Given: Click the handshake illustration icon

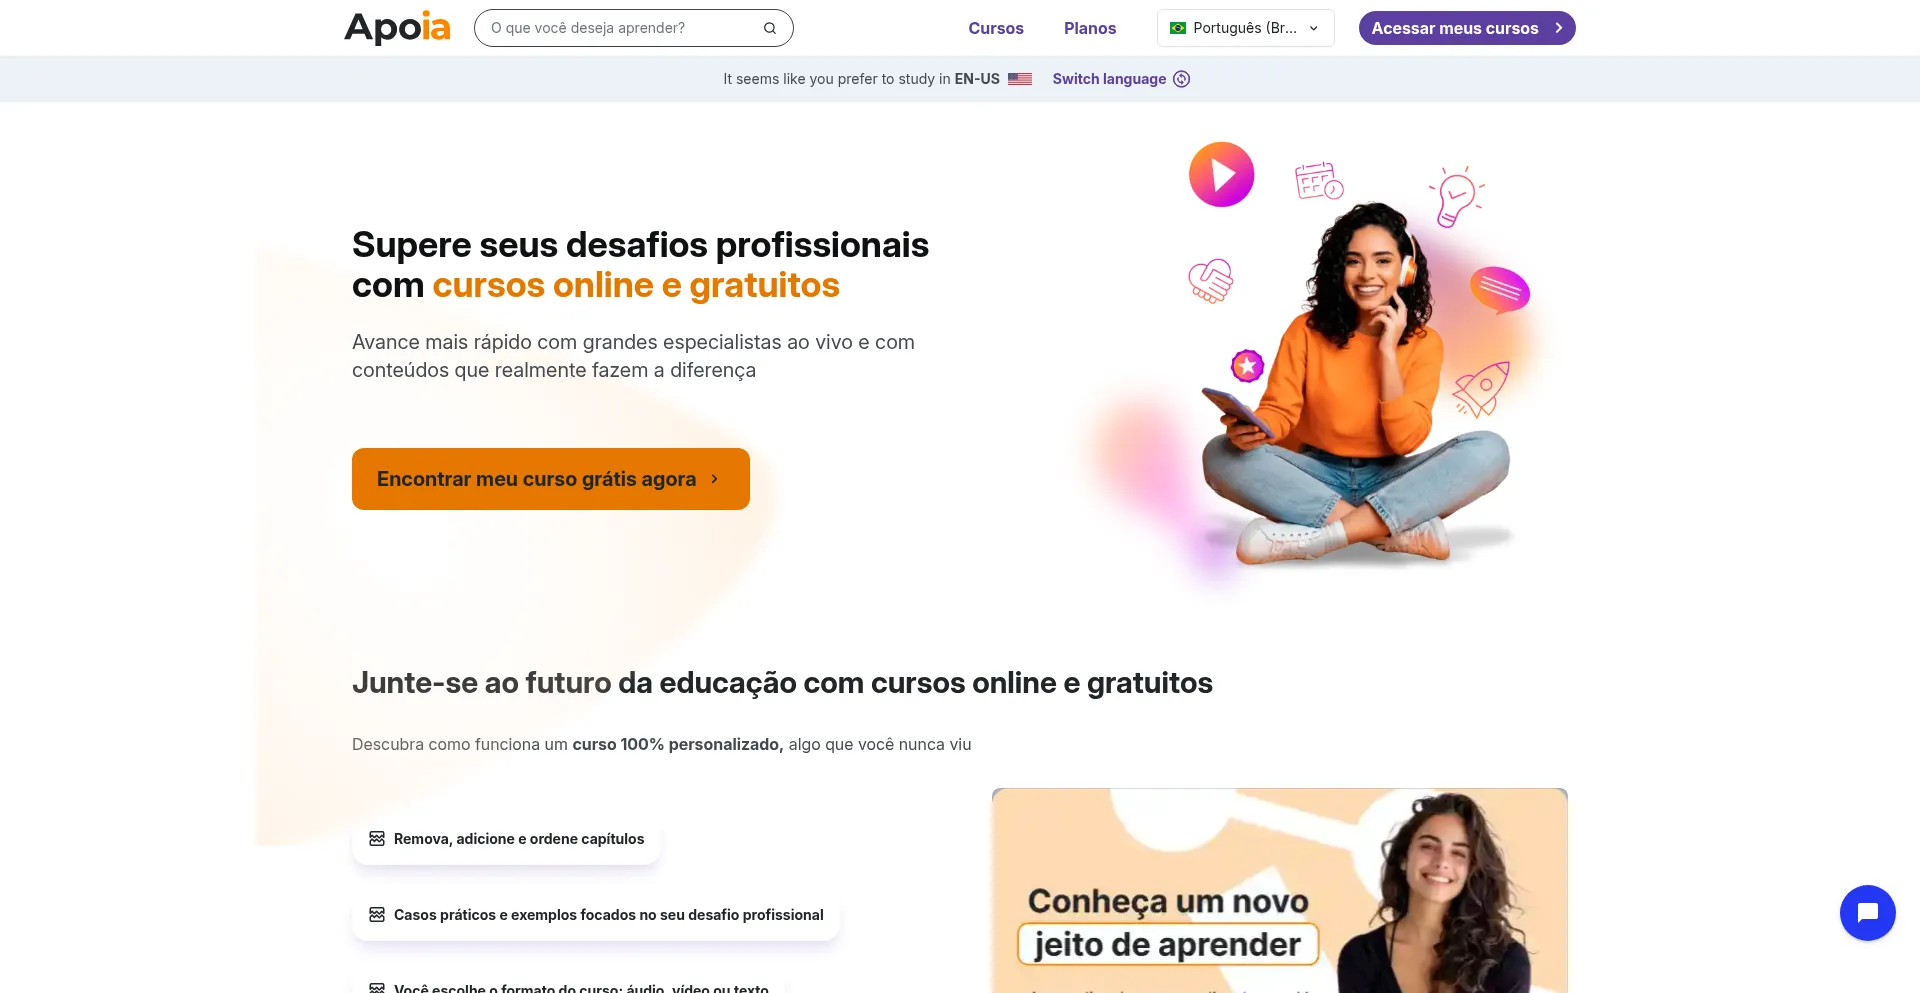Looking at the screenshot, I should [x=1210, y=280].
